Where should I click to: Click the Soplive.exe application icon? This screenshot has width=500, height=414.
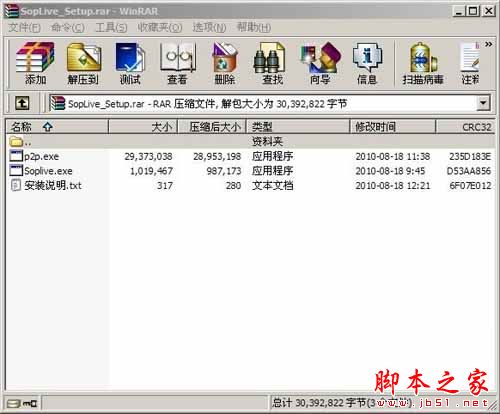(16, 171)
